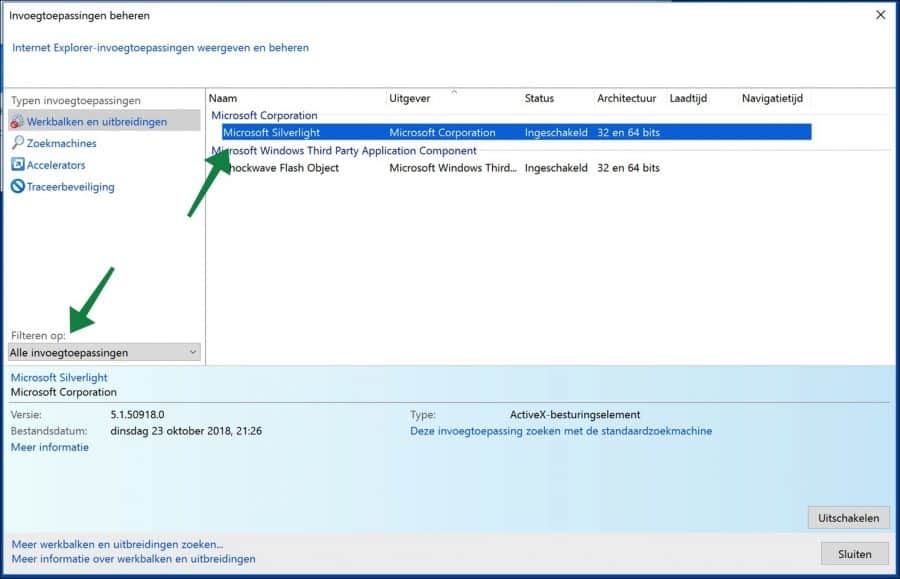Open the Traceerbeveiliging category label

click(x=71, y=186)
